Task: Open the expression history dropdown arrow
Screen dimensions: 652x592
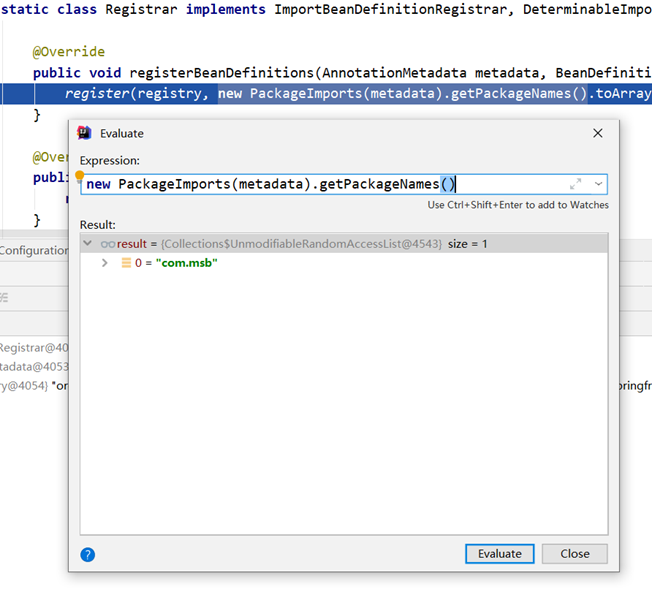Action: 598,184
